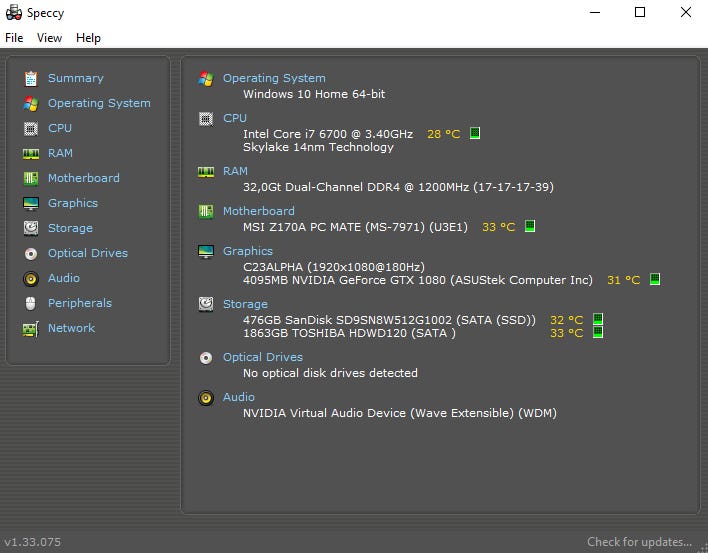Open the Network card icon in sidebar

(30, 328)
